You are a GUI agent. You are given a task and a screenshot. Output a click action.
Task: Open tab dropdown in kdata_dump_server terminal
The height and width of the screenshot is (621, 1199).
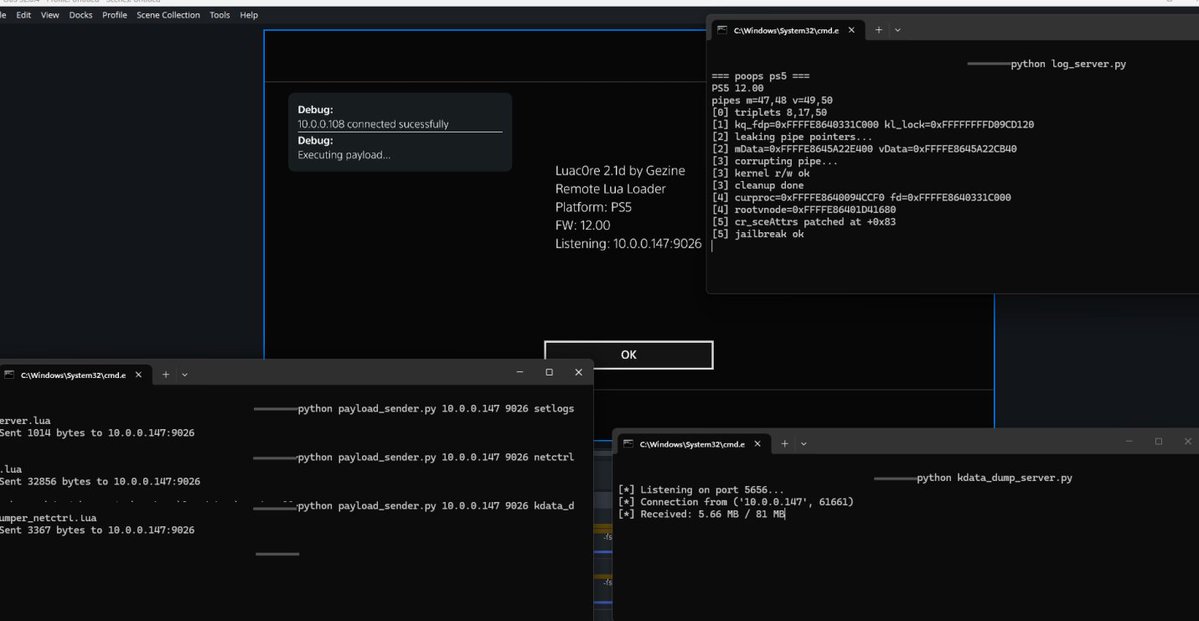804,444
